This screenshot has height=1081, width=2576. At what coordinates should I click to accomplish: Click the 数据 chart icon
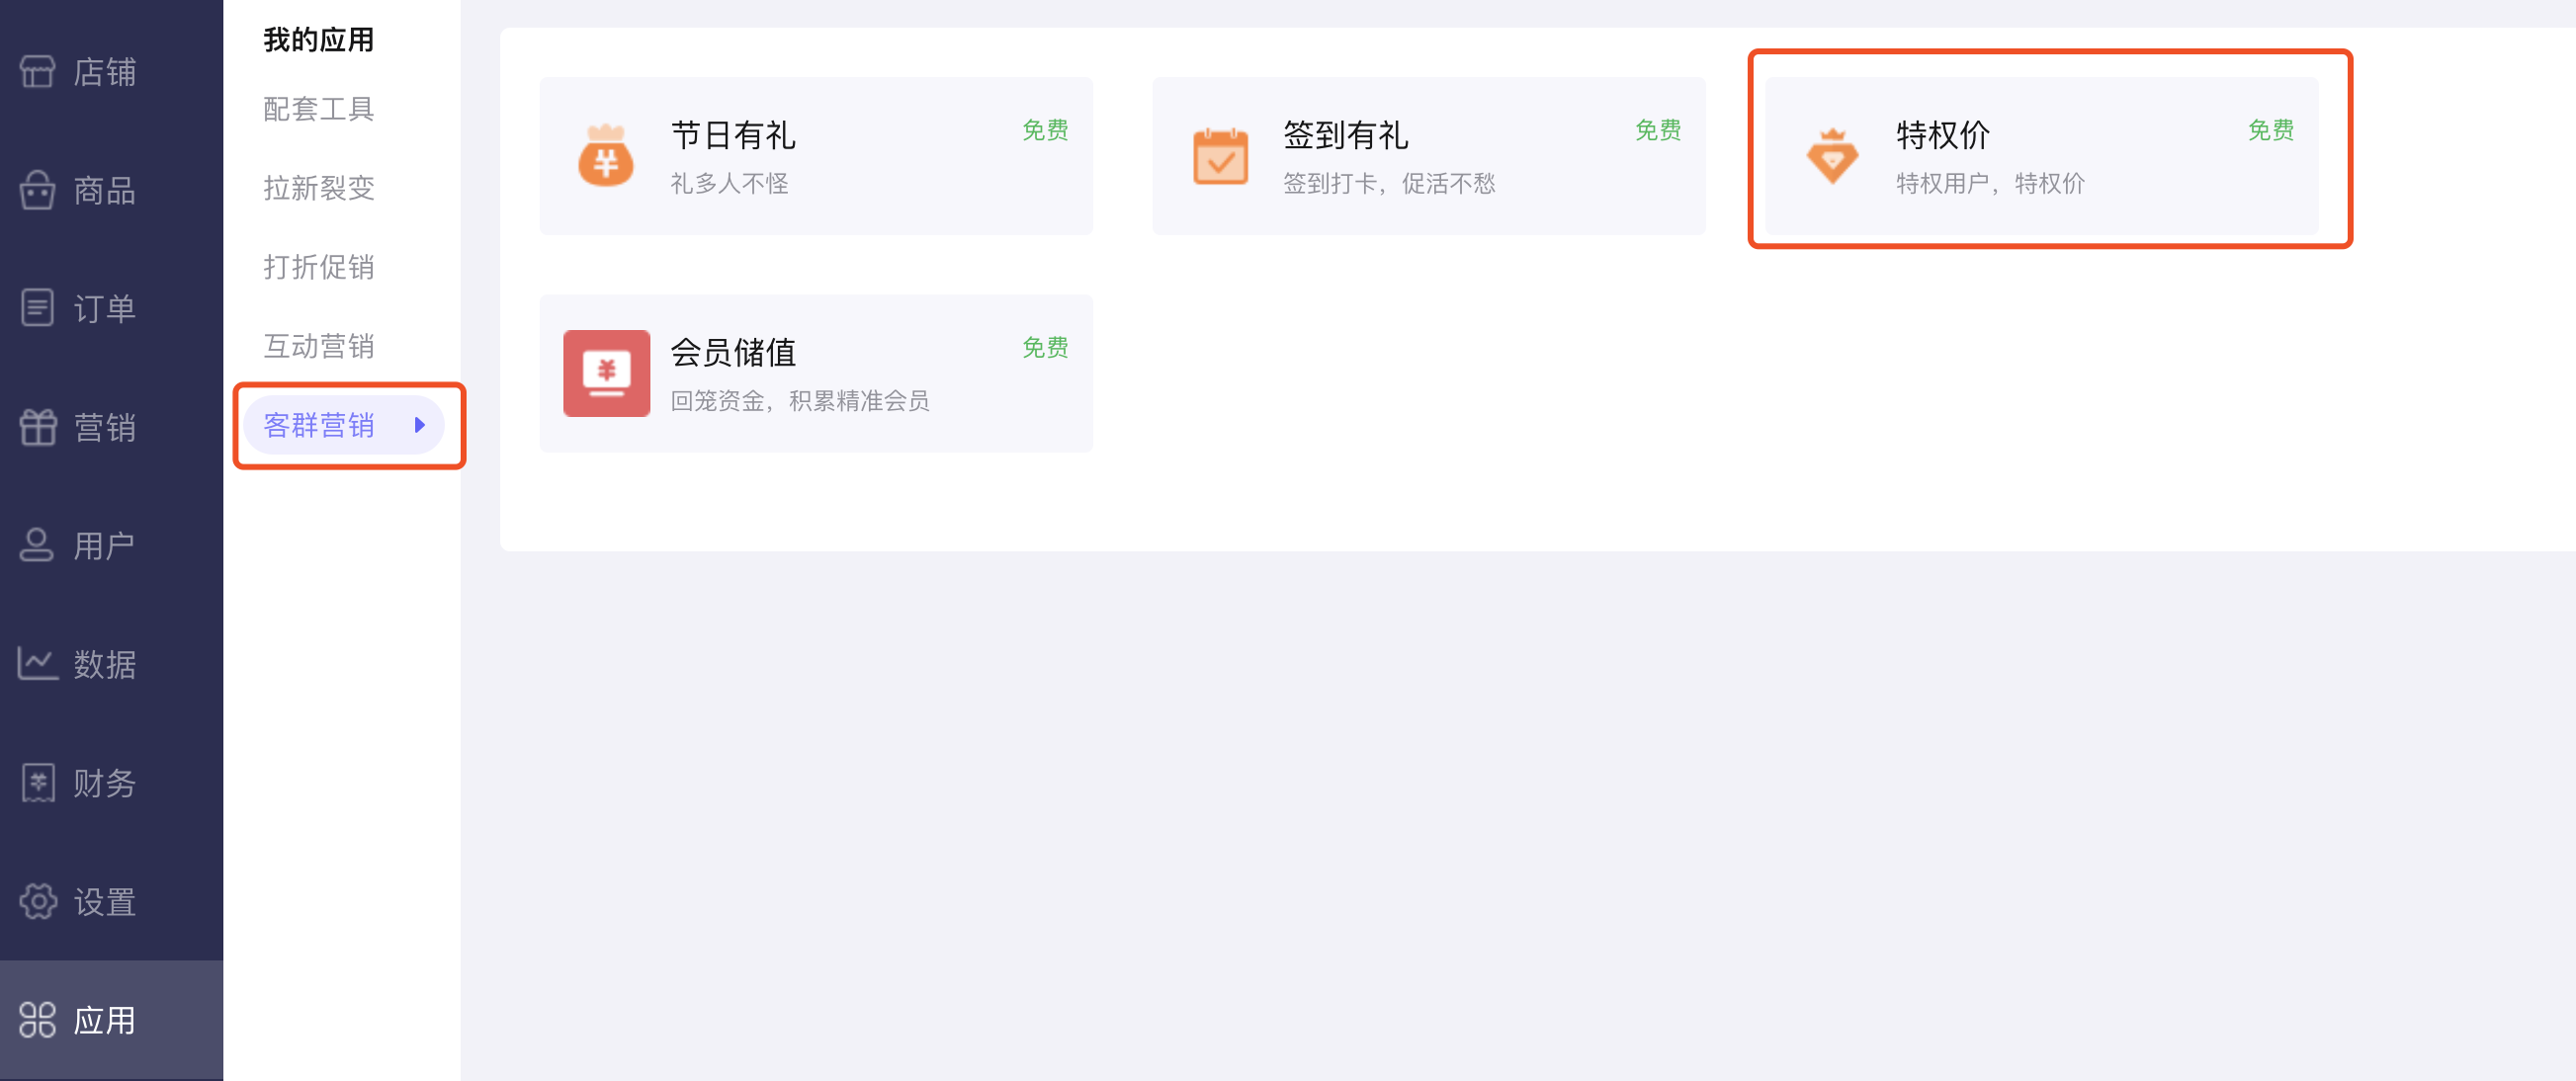37,663
